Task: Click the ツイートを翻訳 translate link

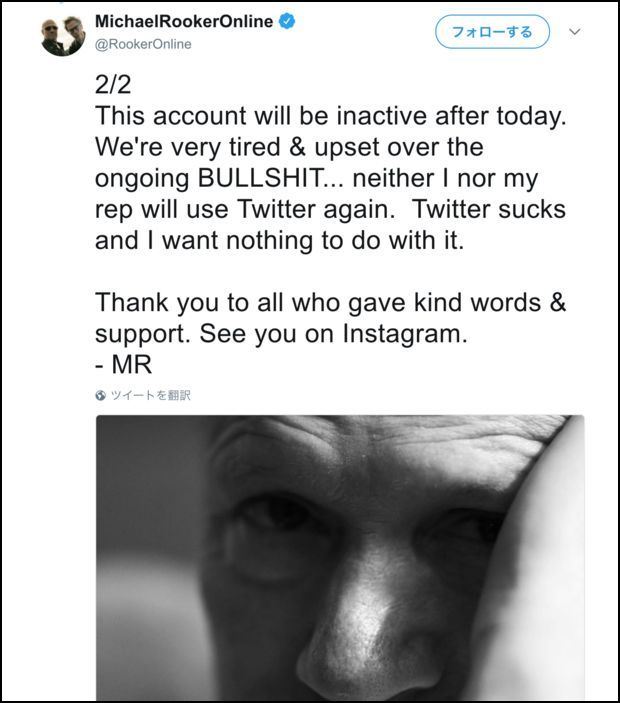Action: tap(151, 396)
